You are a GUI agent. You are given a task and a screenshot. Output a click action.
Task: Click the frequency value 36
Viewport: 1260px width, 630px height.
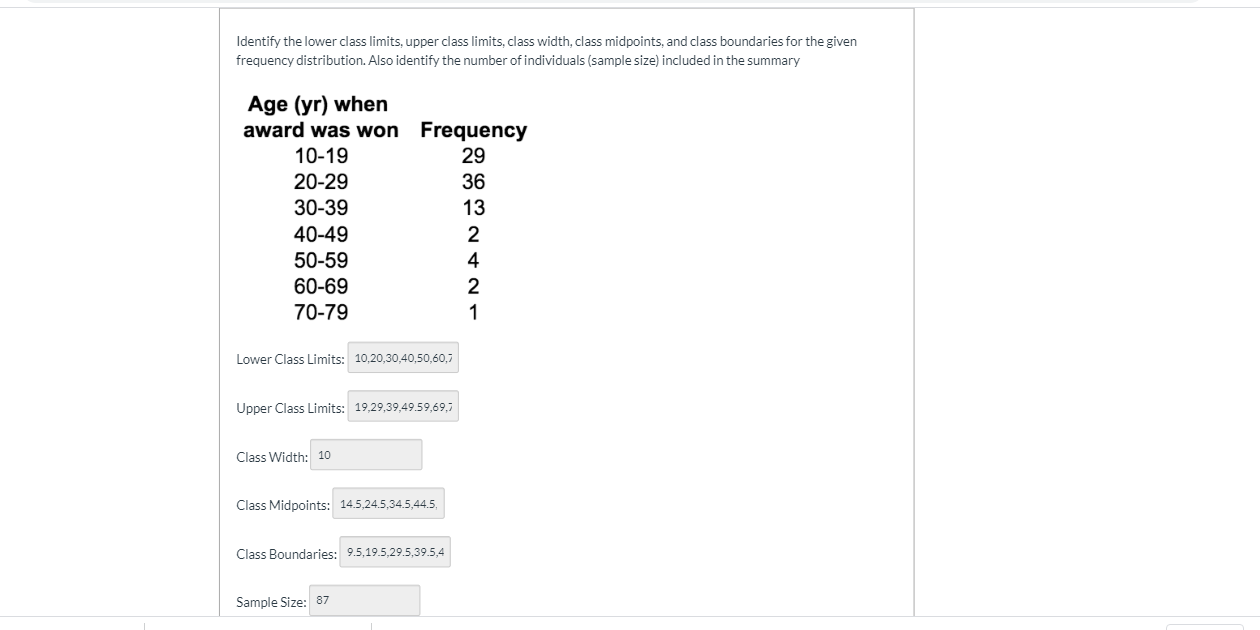click(x=472, y=181)
